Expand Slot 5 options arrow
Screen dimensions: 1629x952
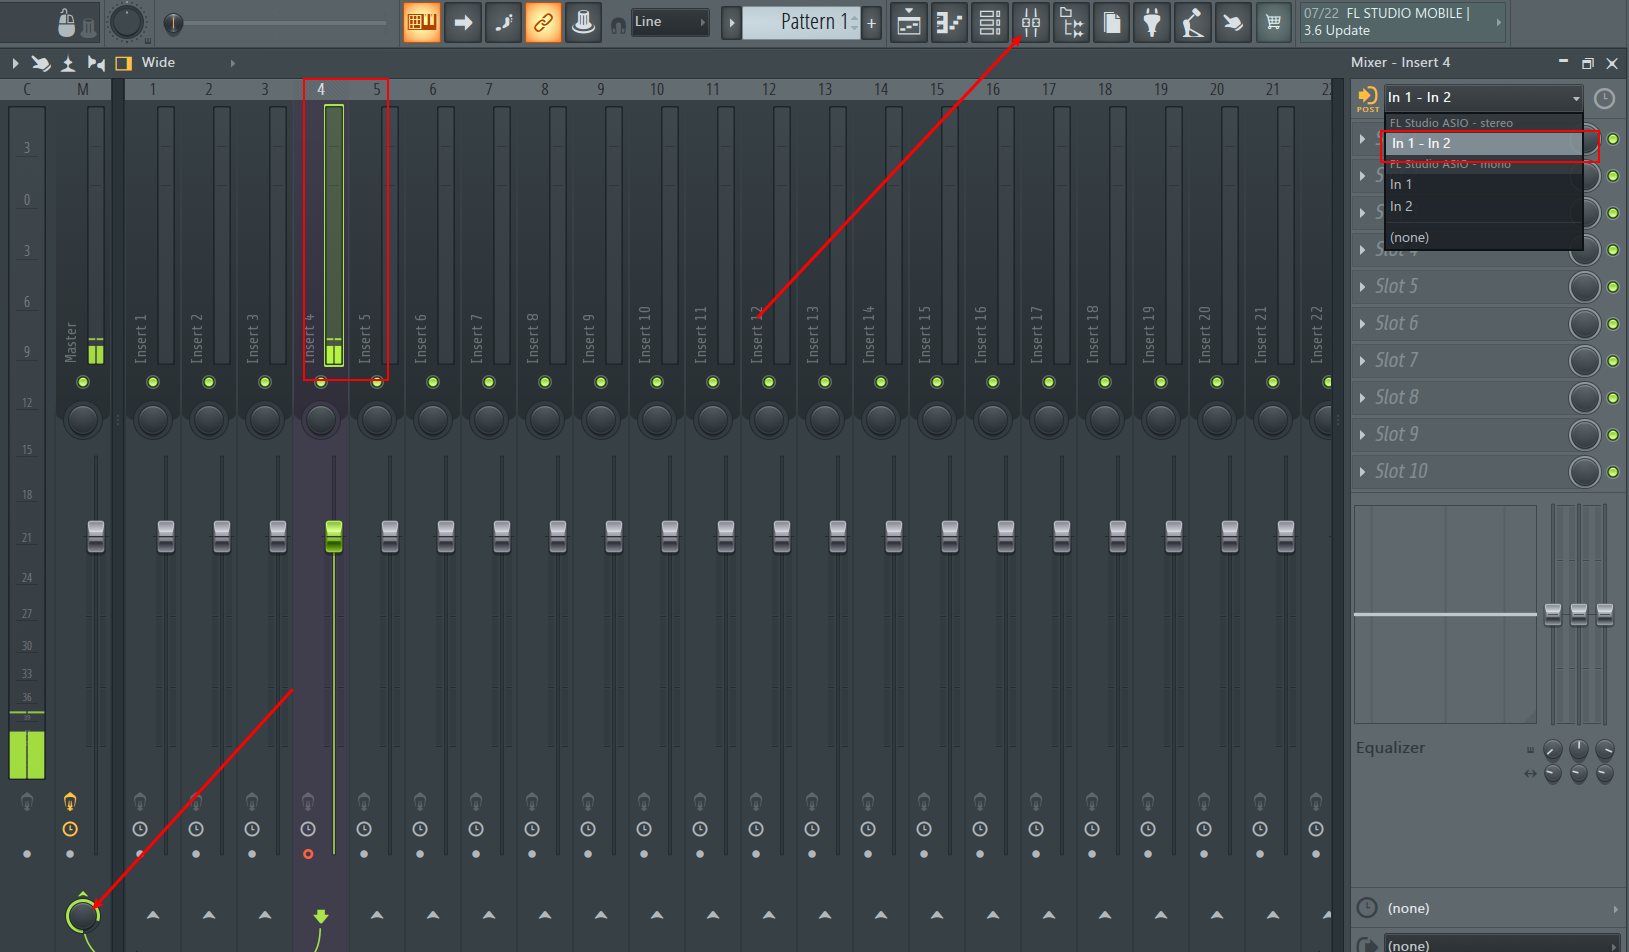pos(1362,287)
